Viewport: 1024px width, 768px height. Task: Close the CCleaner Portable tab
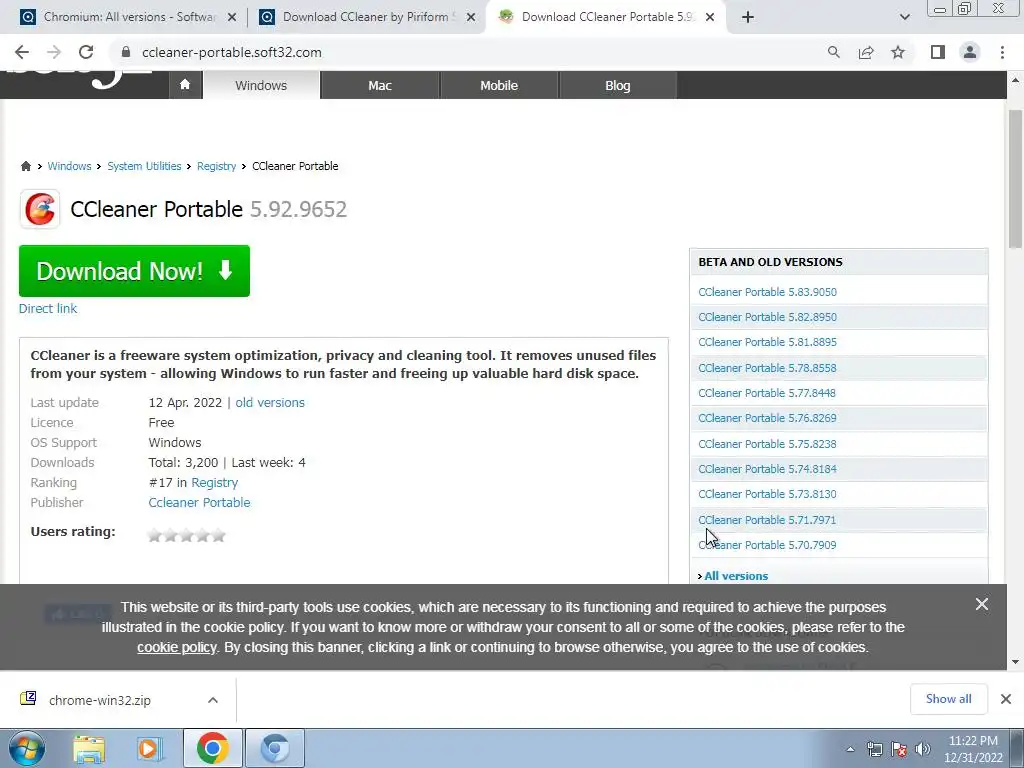pos(710,17)
